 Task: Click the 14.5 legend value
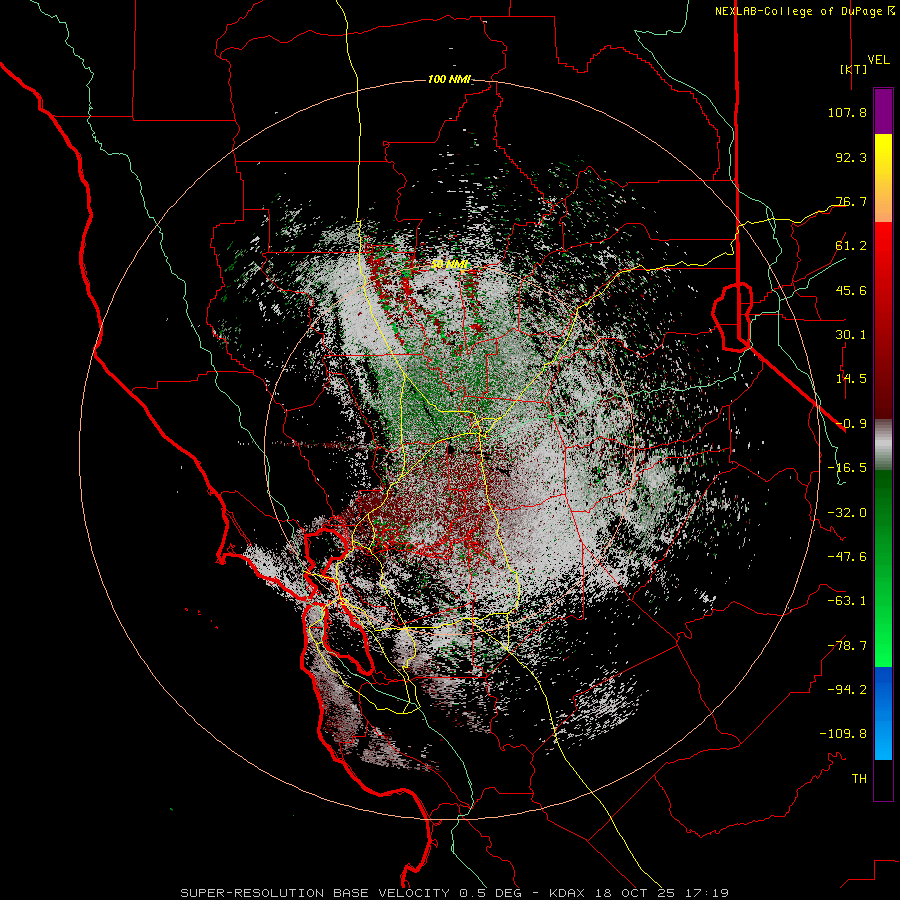click(851, 379)
